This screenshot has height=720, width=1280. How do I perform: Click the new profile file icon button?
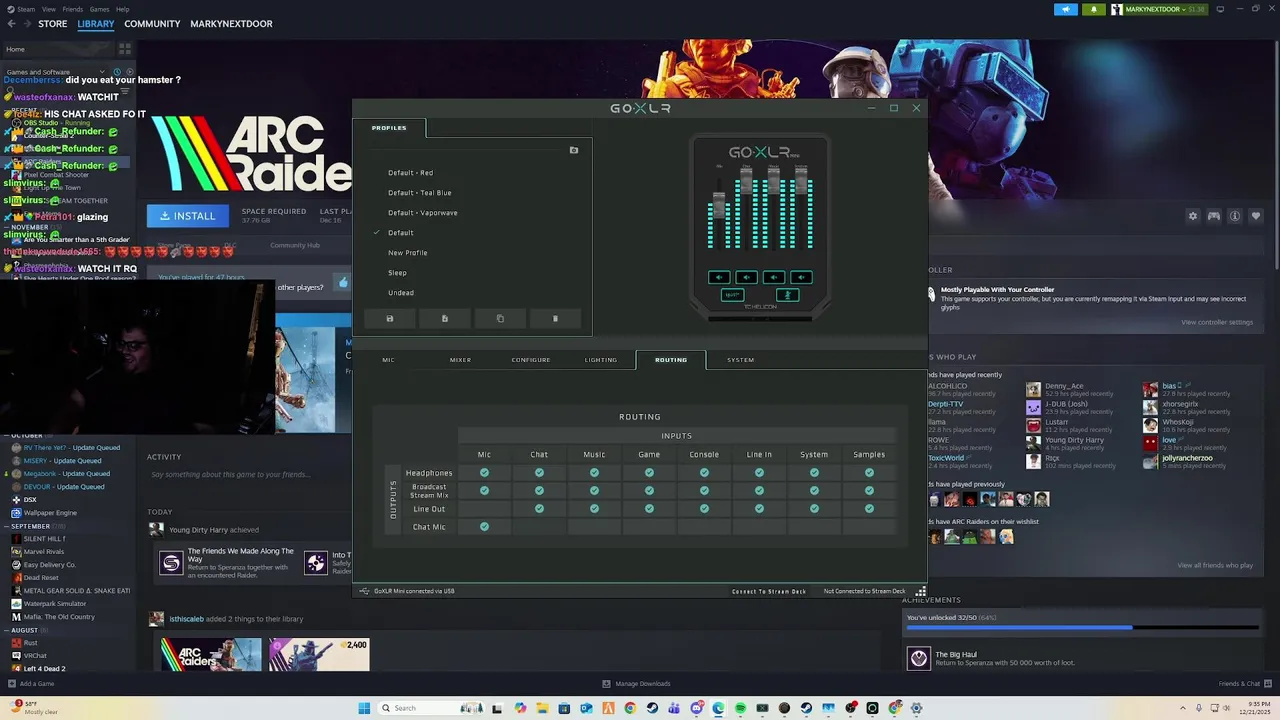click(x=445, y=319)
